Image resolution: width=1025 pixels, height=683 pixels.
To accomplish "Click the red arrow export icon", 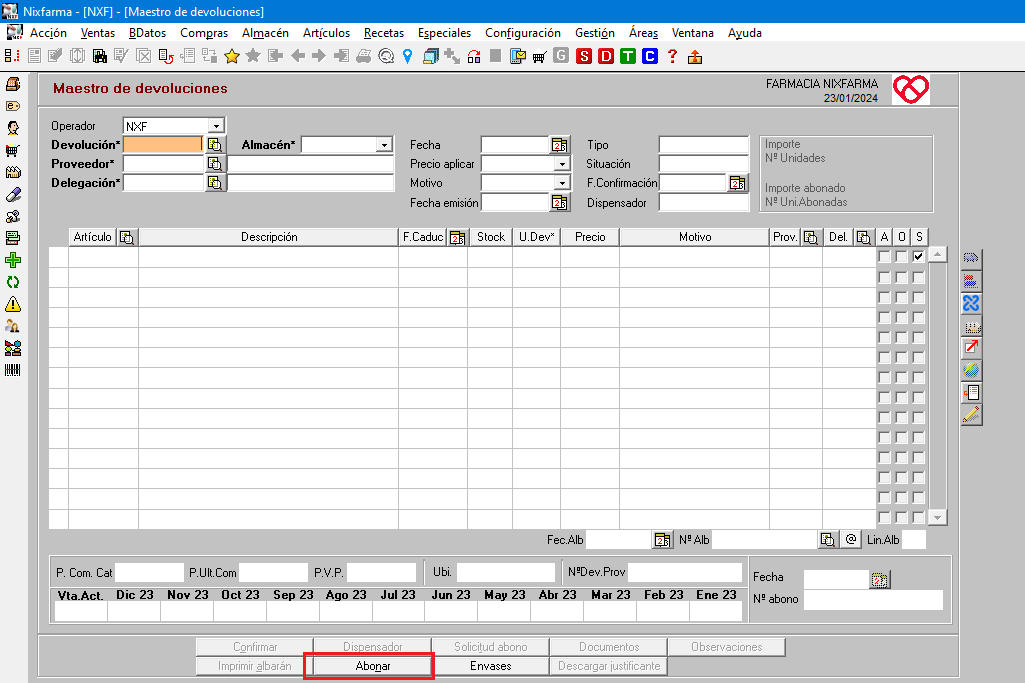I will (971, 347).
